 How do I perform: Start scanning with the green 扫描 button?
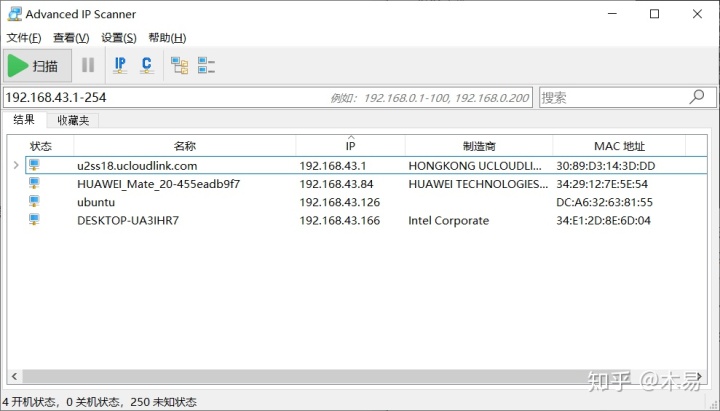pyautogui.click(x=38, y=66)
